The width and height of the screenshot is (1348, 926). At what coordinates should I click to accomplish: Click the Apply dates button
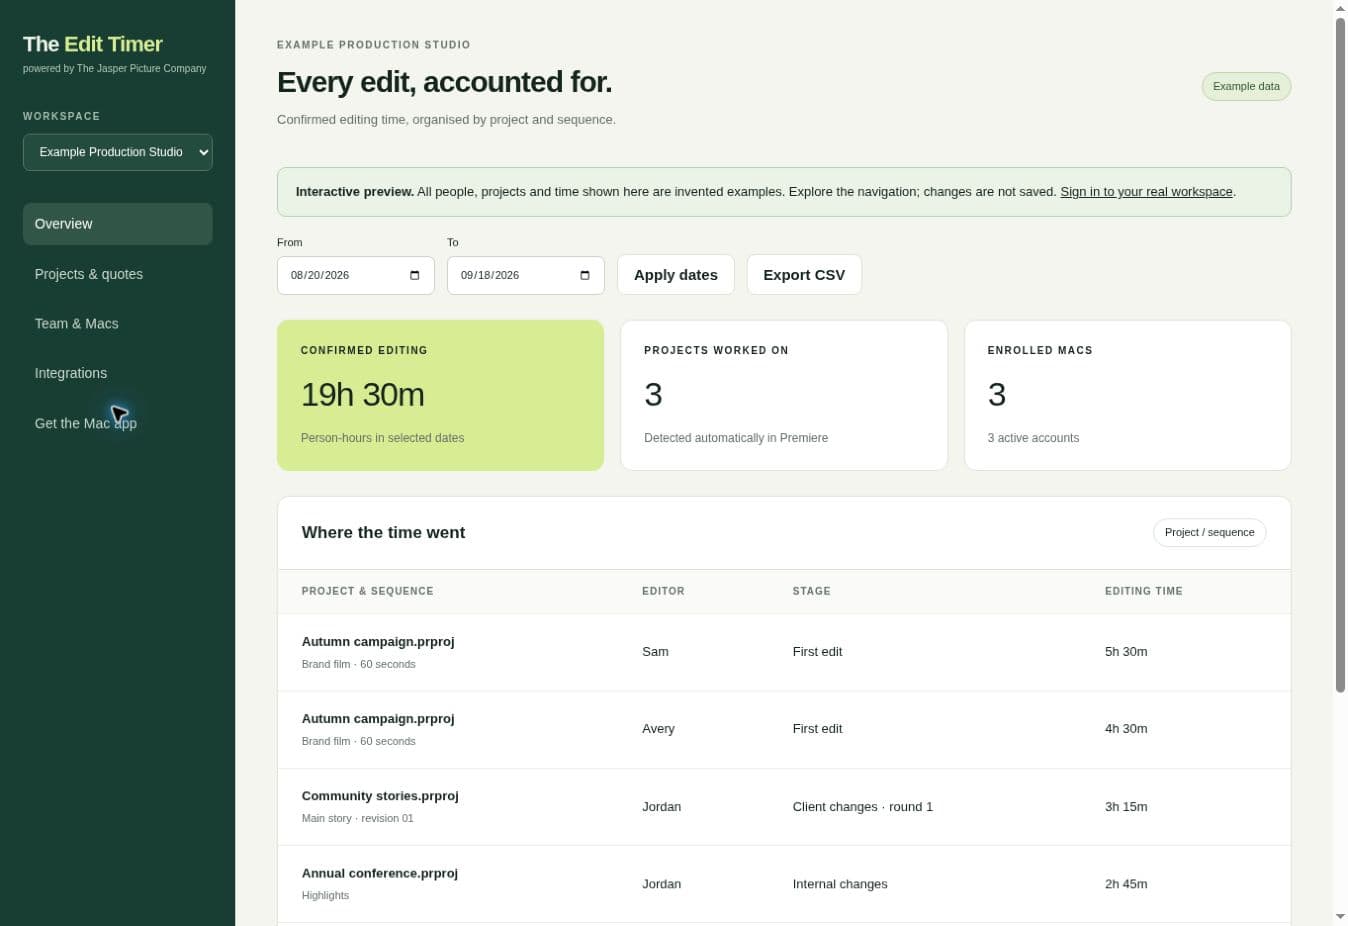[676, 275]
